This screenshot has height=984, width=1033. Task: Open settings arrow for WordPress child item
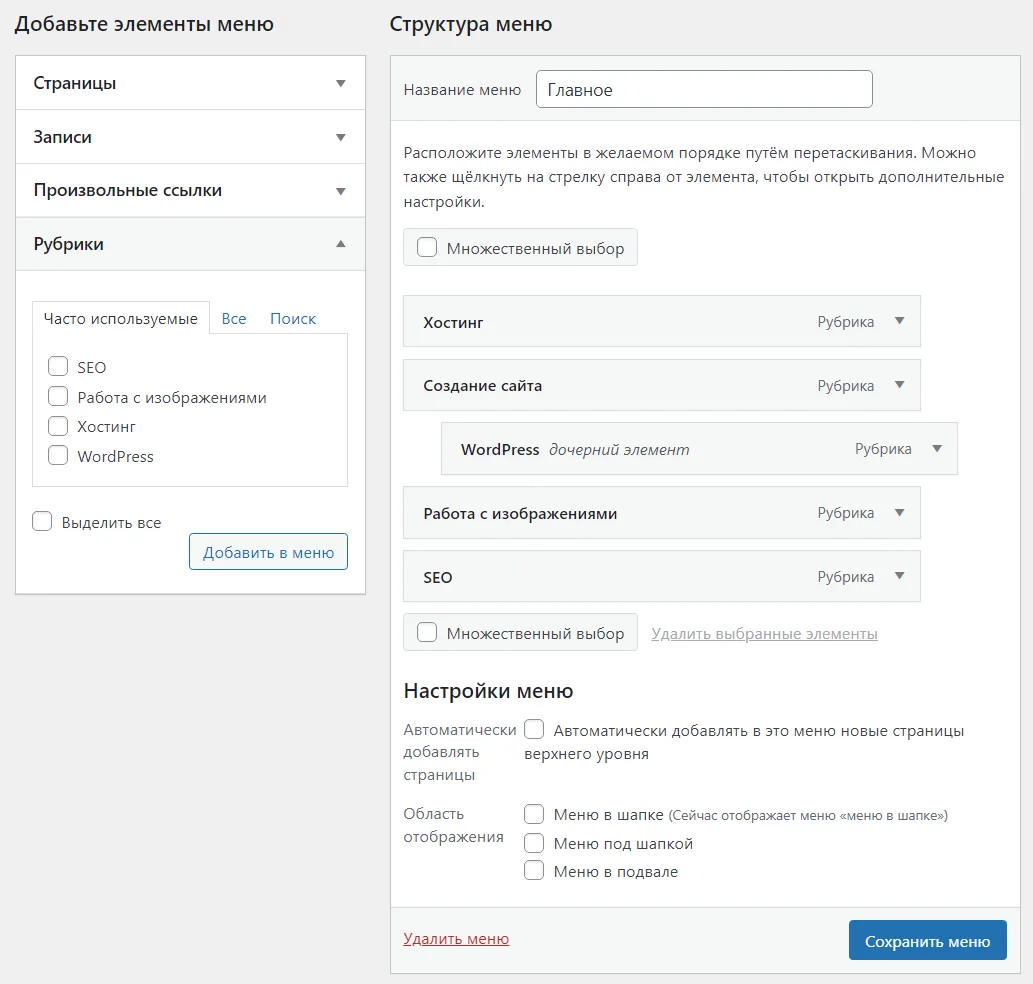937,449
